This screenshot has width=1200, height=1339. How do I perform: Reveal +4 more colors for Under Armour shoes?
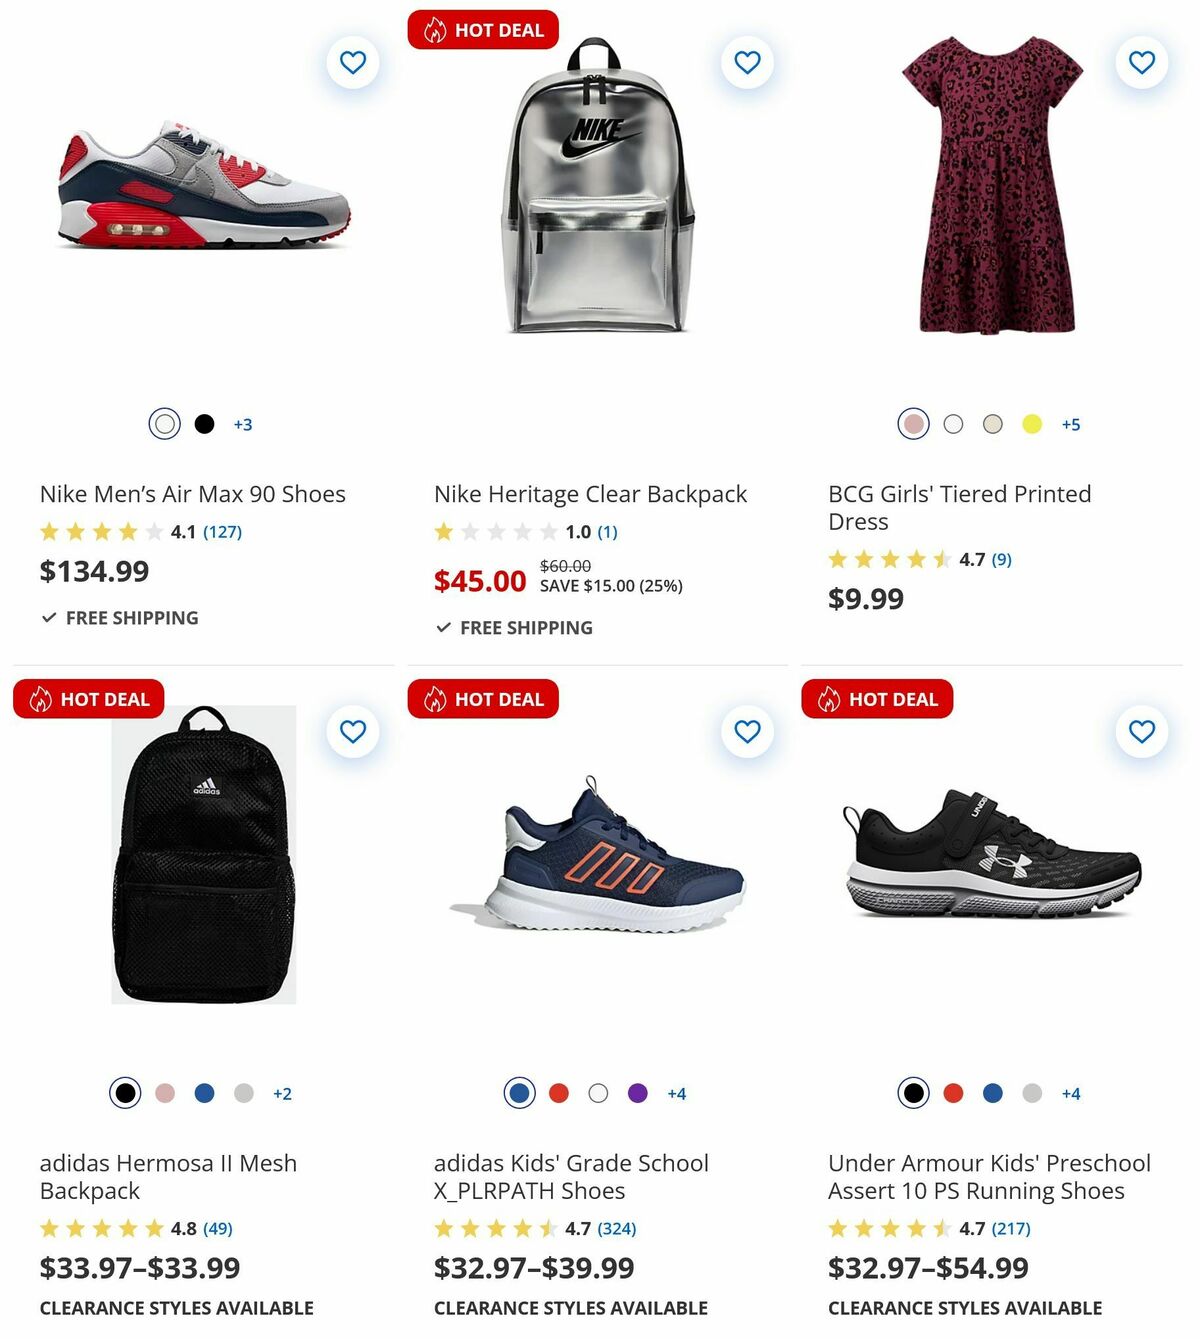[1070, 1094]
